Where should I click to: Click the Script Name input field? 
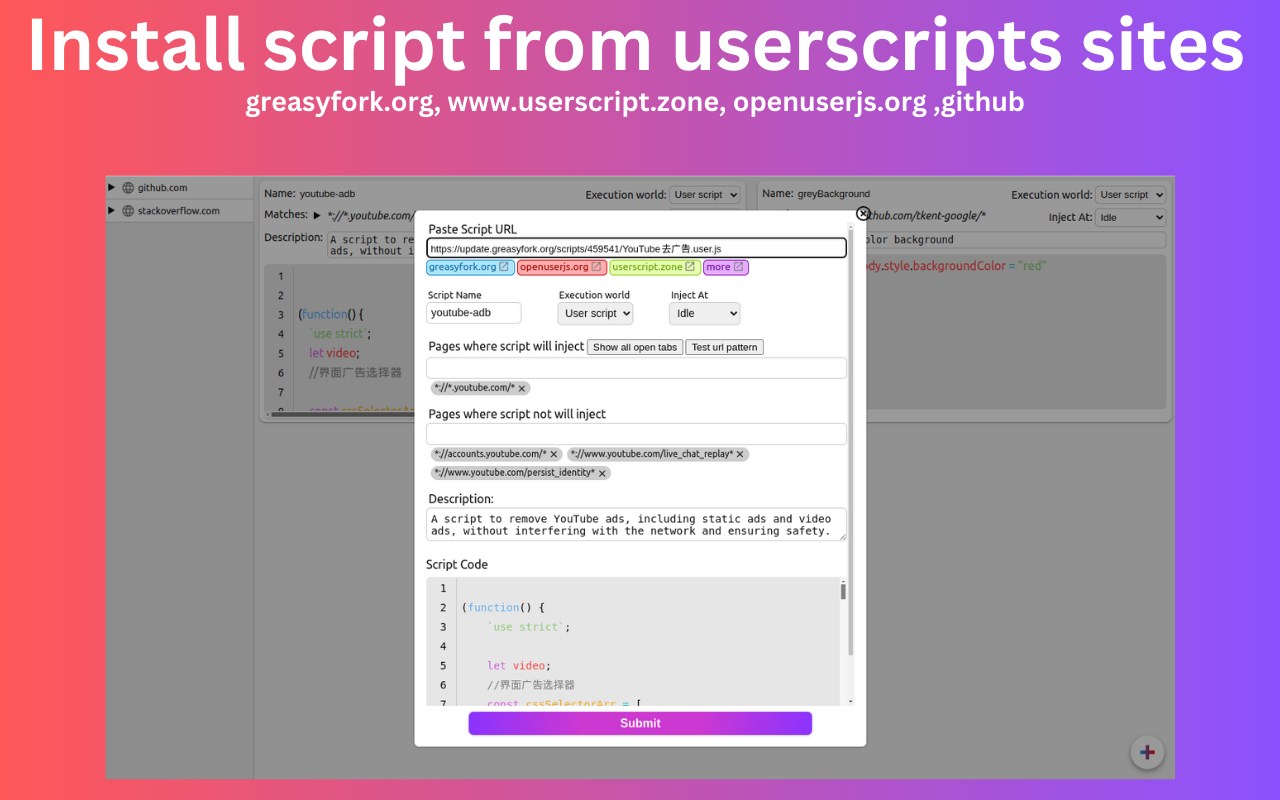474,313
